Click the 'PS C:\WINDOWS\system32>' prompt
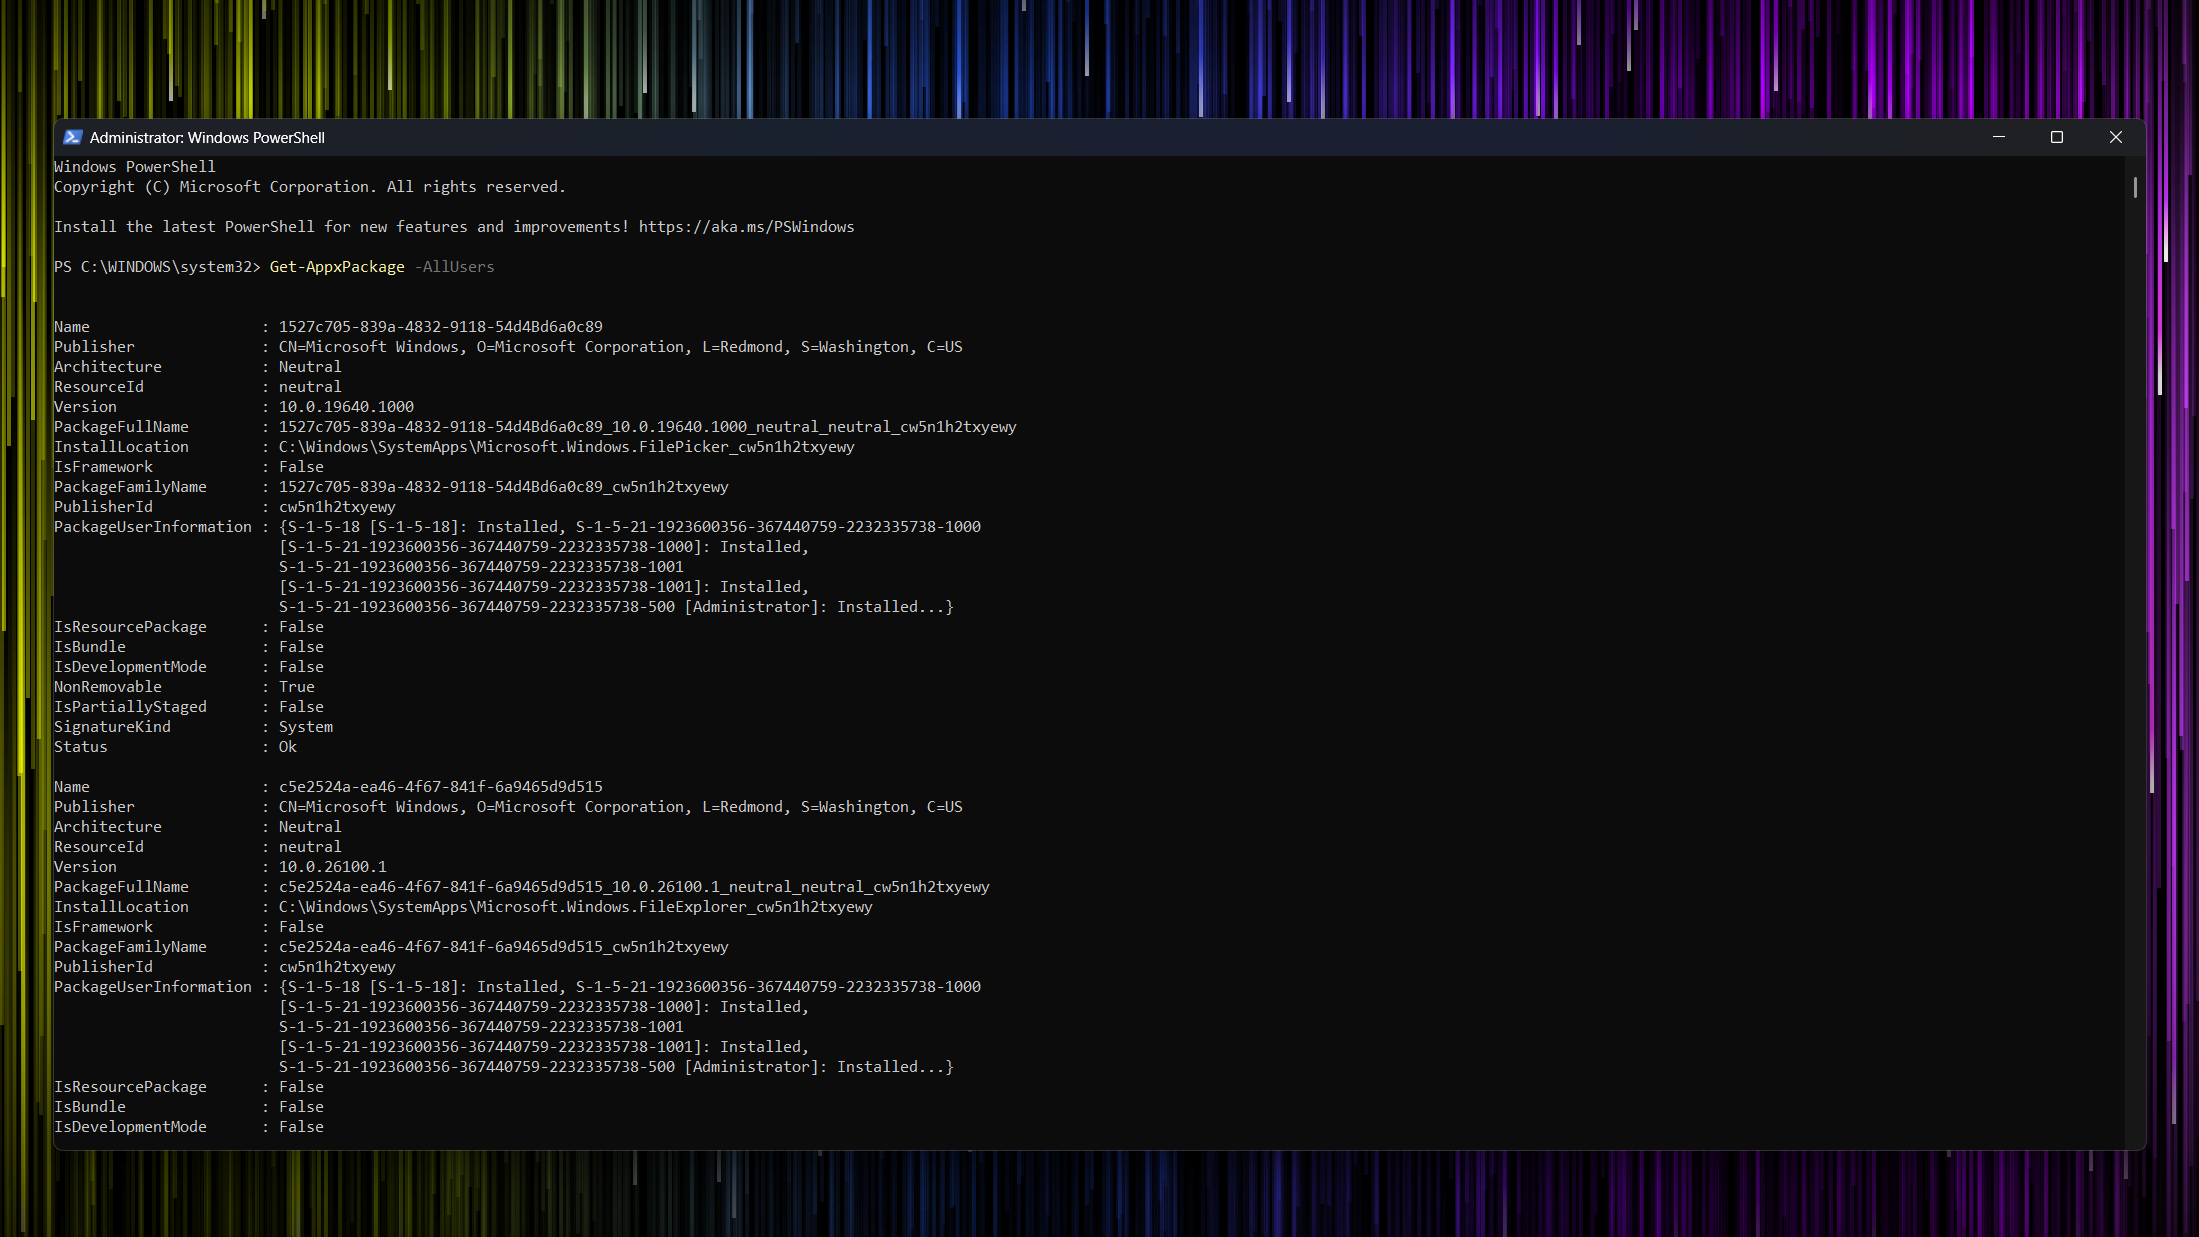The width and height of the screenshot is (2199, 1237). coord(157,267)
